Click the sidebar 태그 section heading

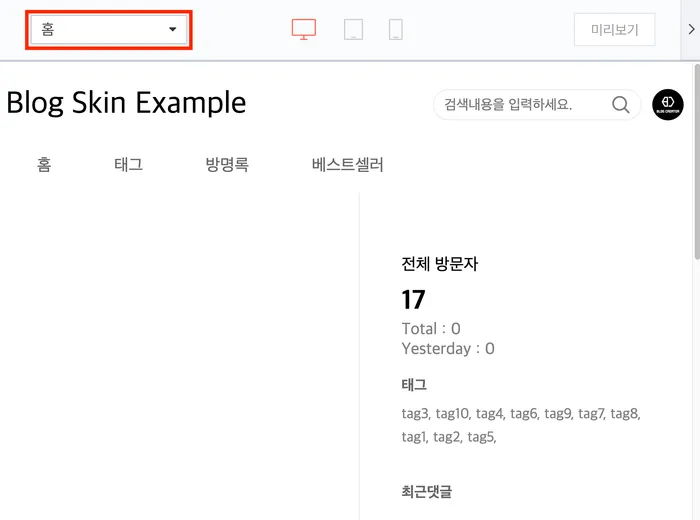click(x=414, y=384)
